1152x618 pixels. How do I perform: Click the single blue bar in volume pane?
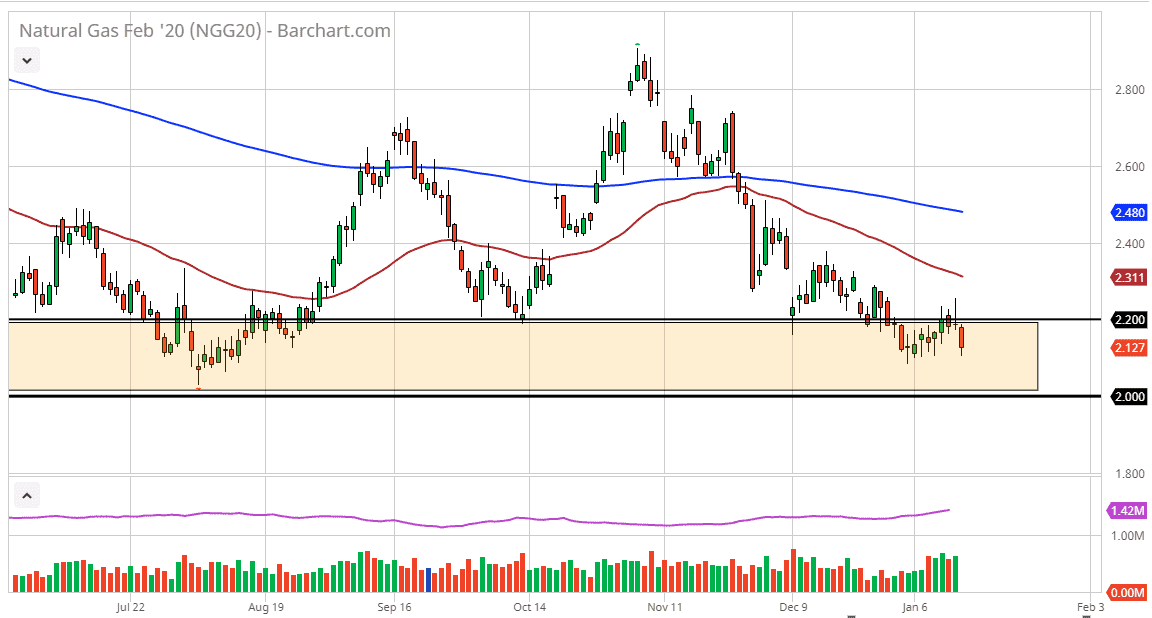(x=429, y=580)
